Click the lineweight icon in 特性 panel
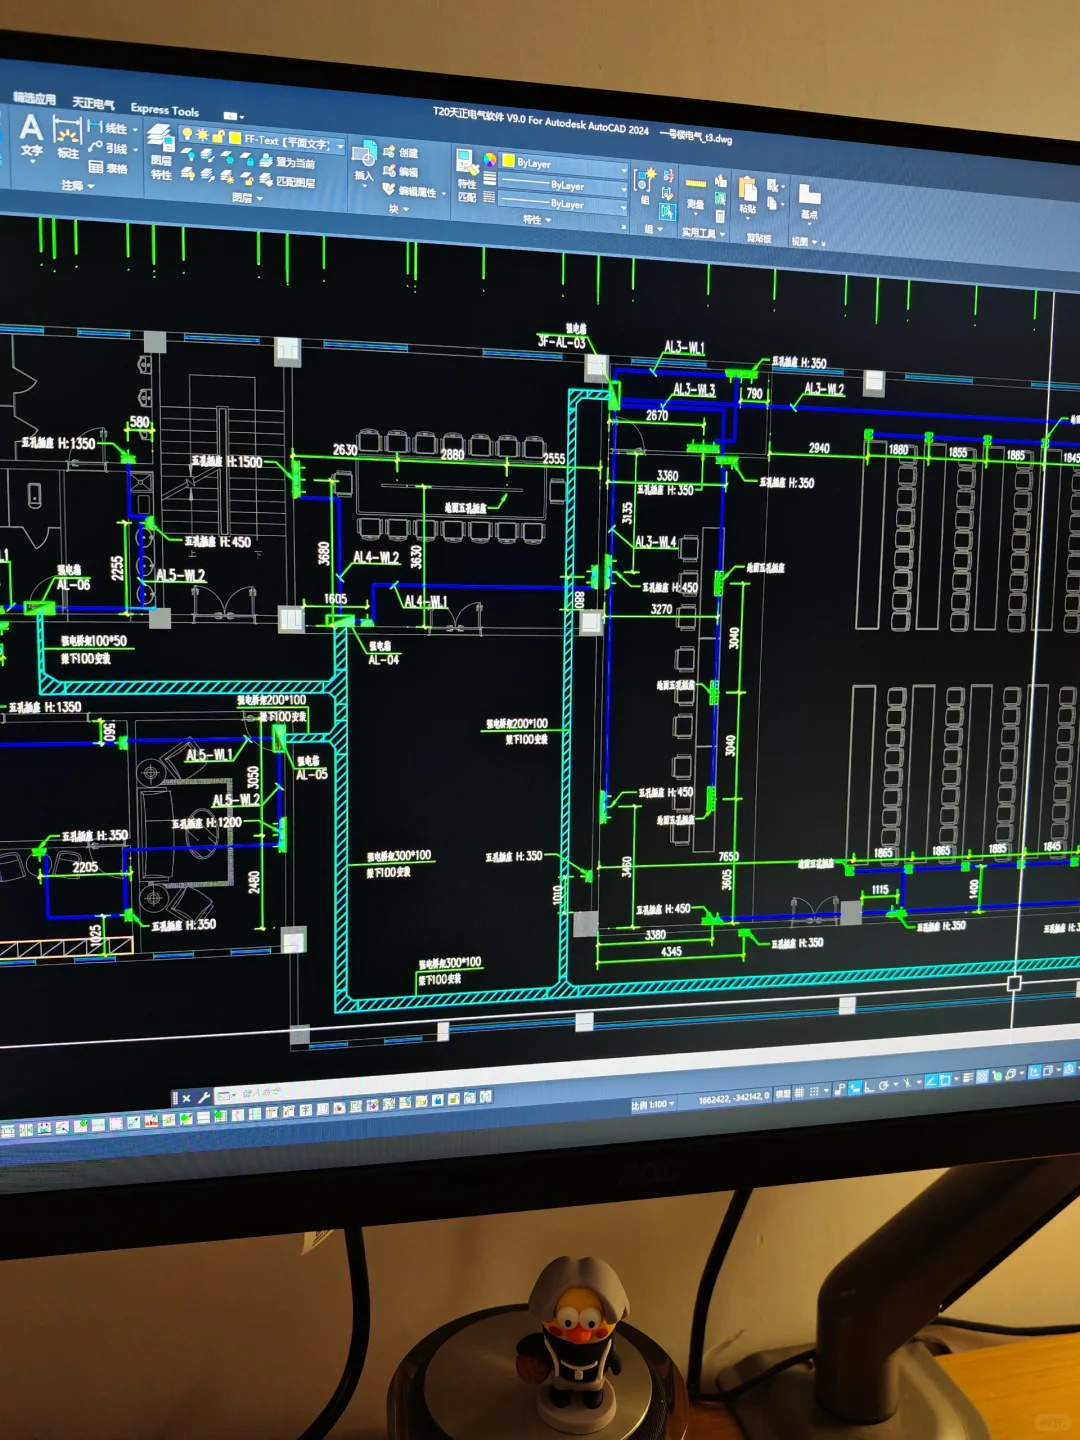Screen dimensions: 1080x1440 [x=489, y=178]
